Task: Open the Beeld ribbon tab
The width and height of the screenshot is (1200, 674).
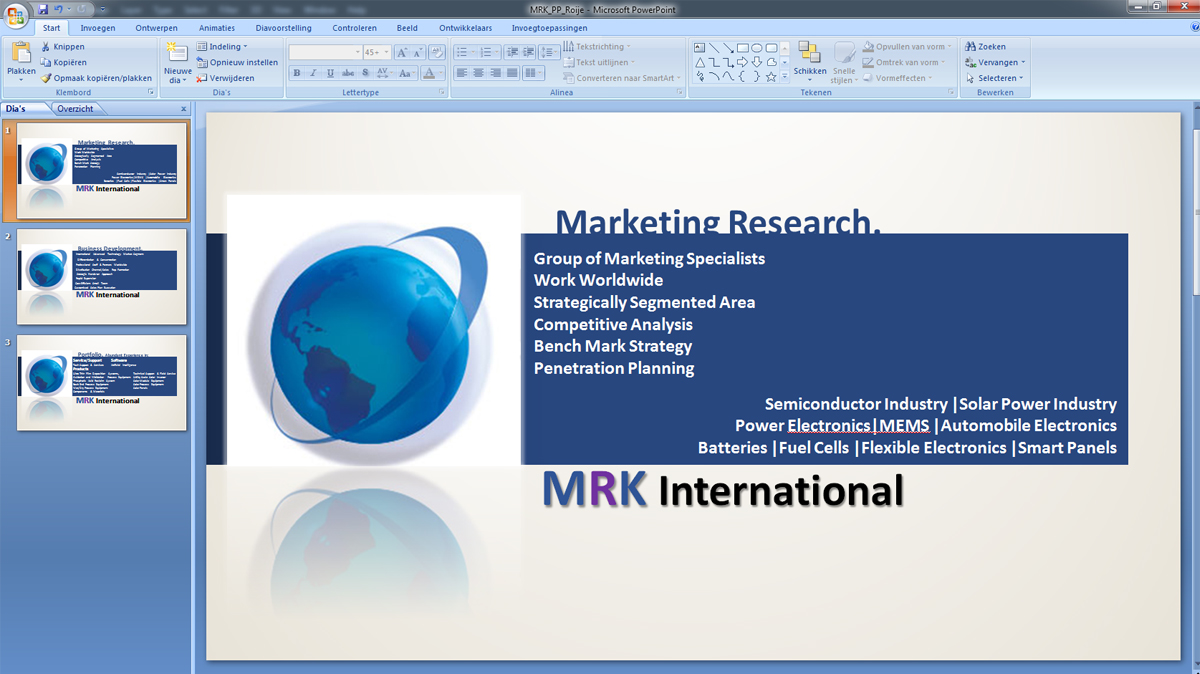Action: pos(407,28)
